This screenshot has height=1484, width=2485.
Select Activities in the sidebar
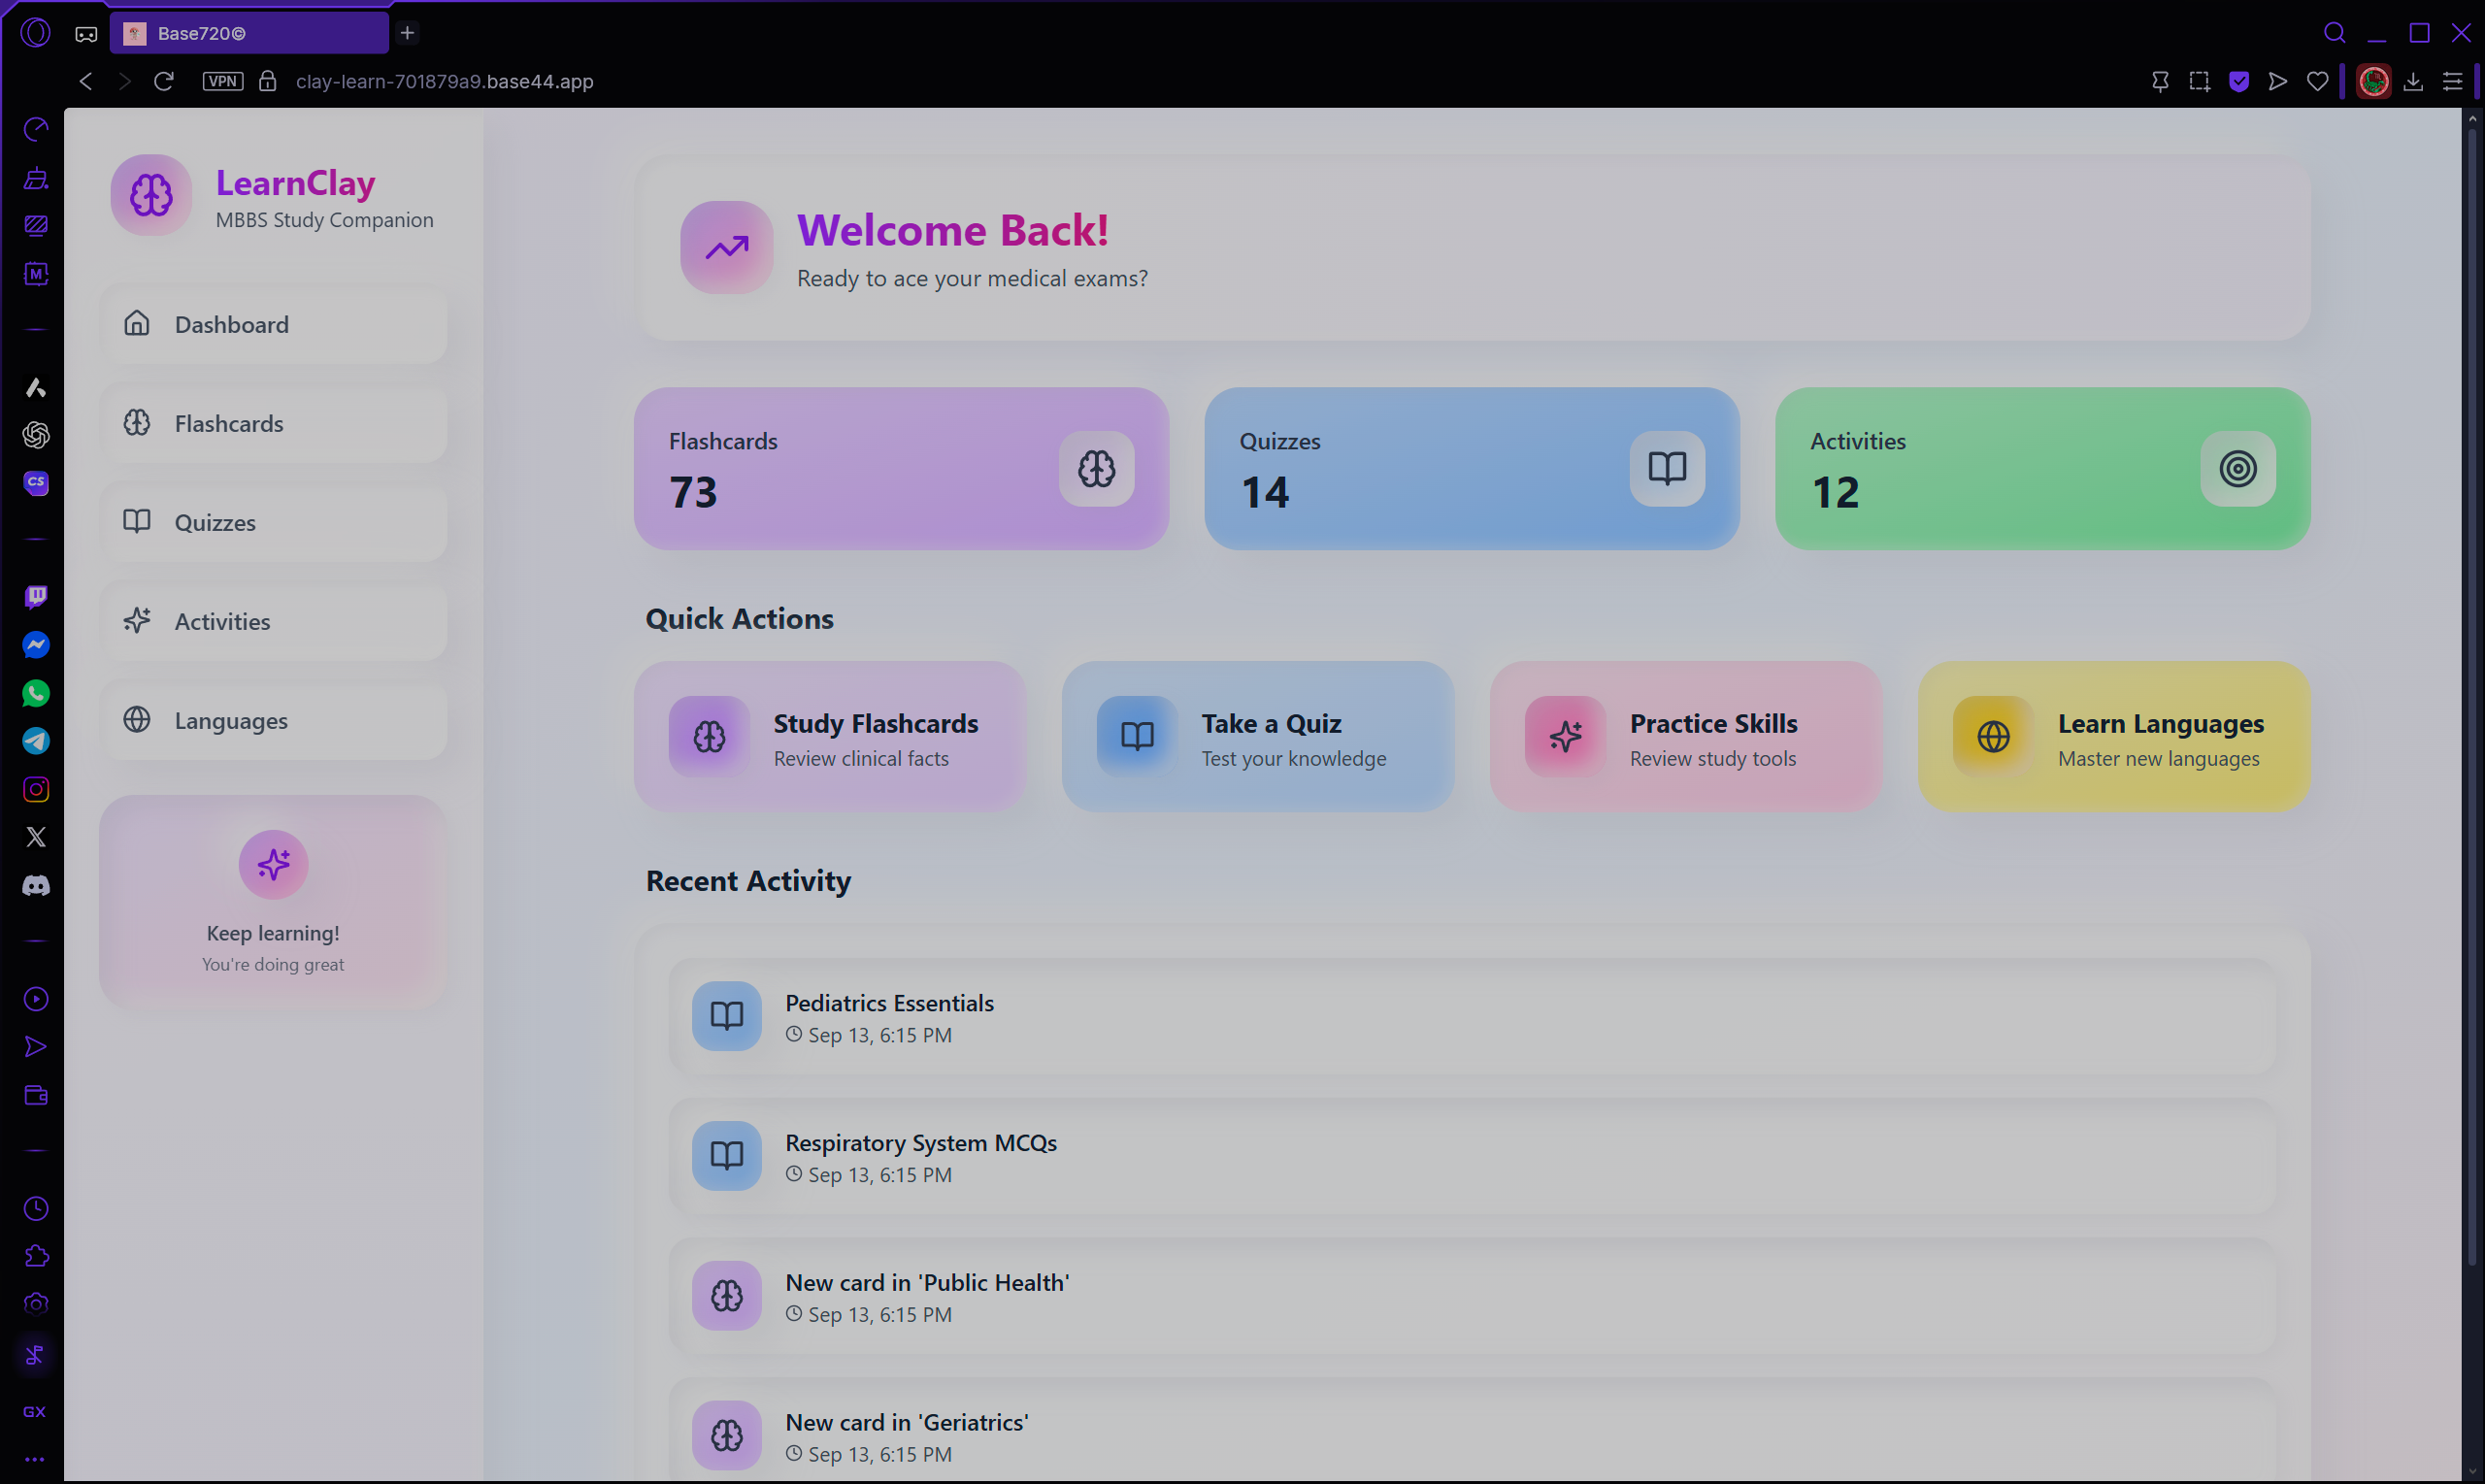[x=273, y=621]
